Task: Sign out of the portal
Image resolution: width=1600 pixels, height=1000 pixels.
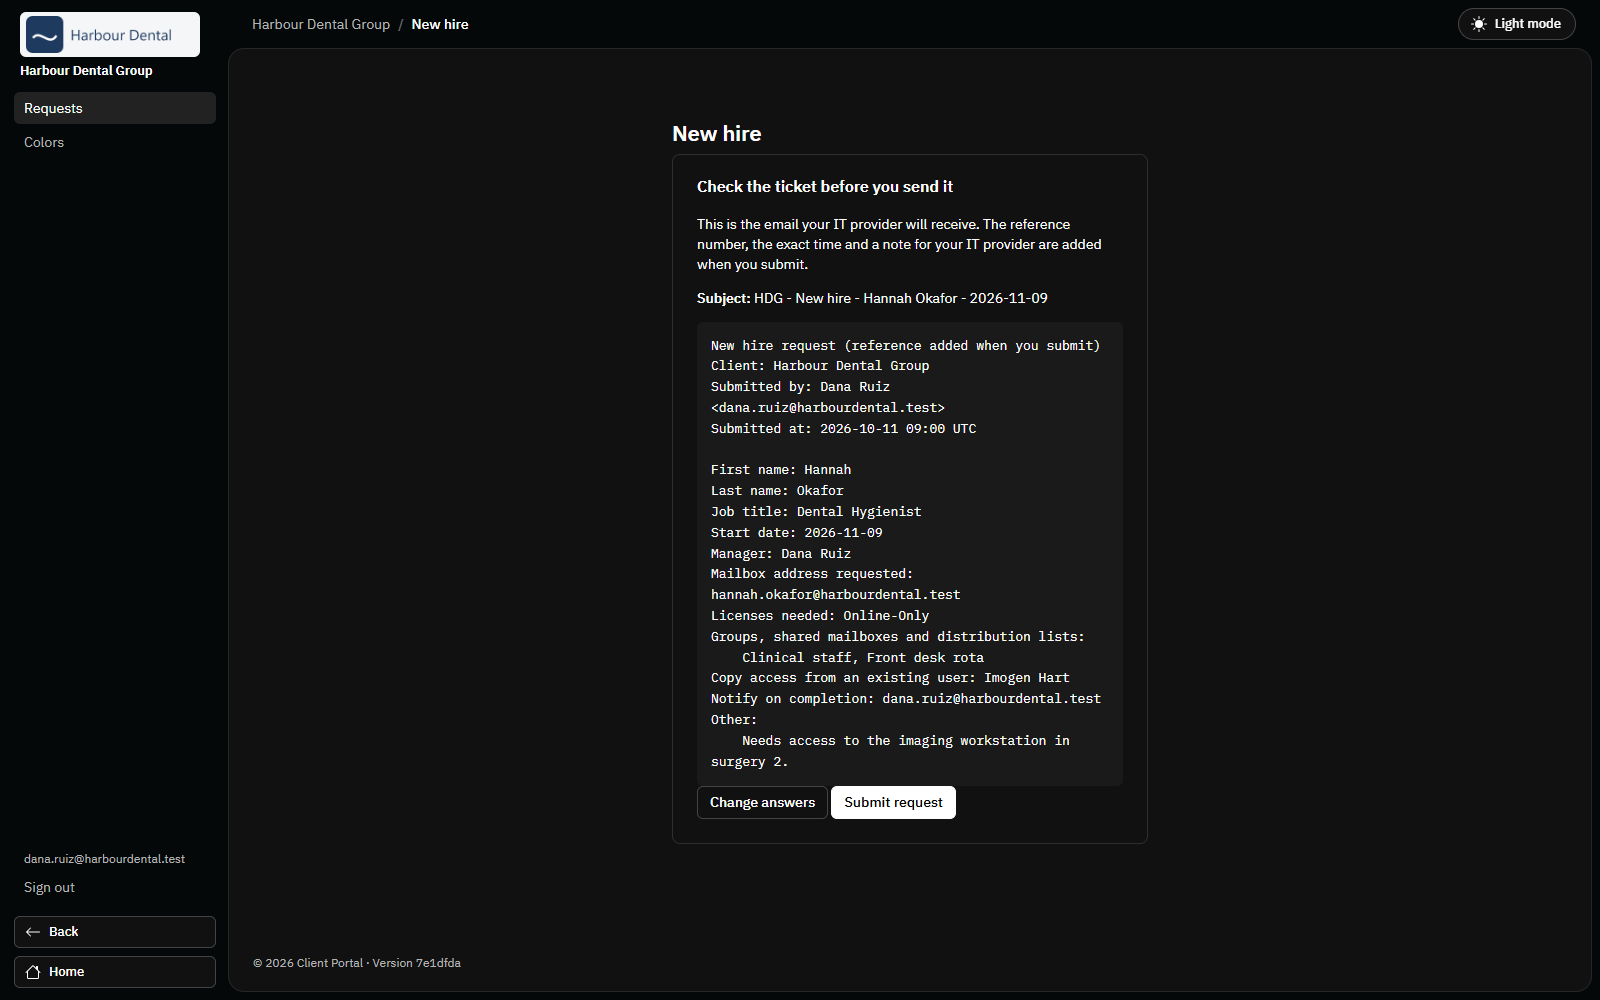Action: pos(49,888)
